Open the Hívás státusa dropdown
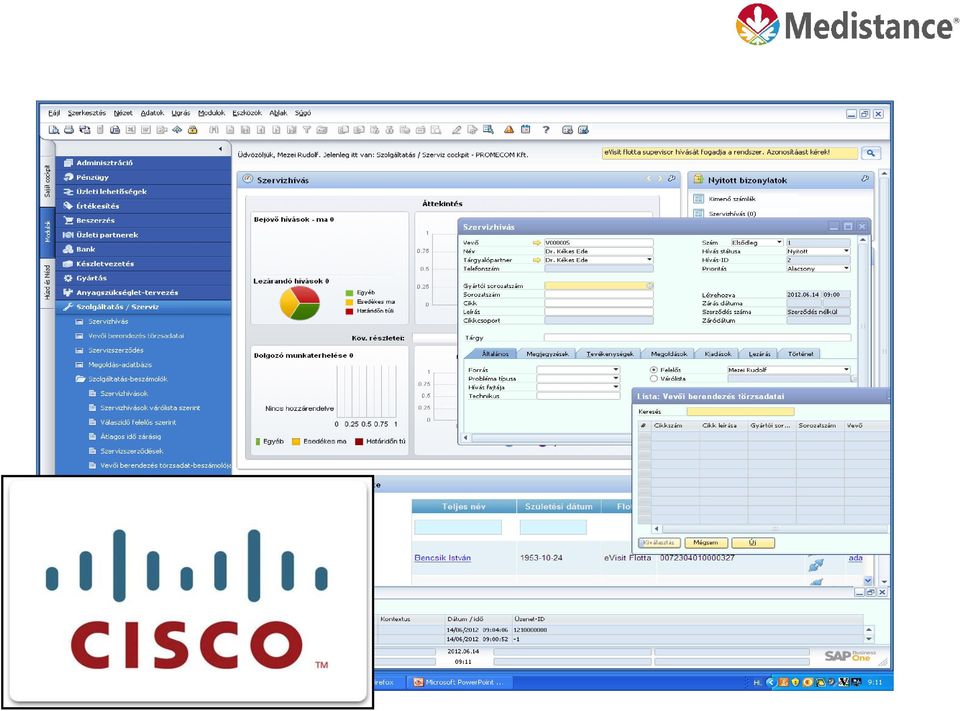960x711 pixels. pos(818,251)
